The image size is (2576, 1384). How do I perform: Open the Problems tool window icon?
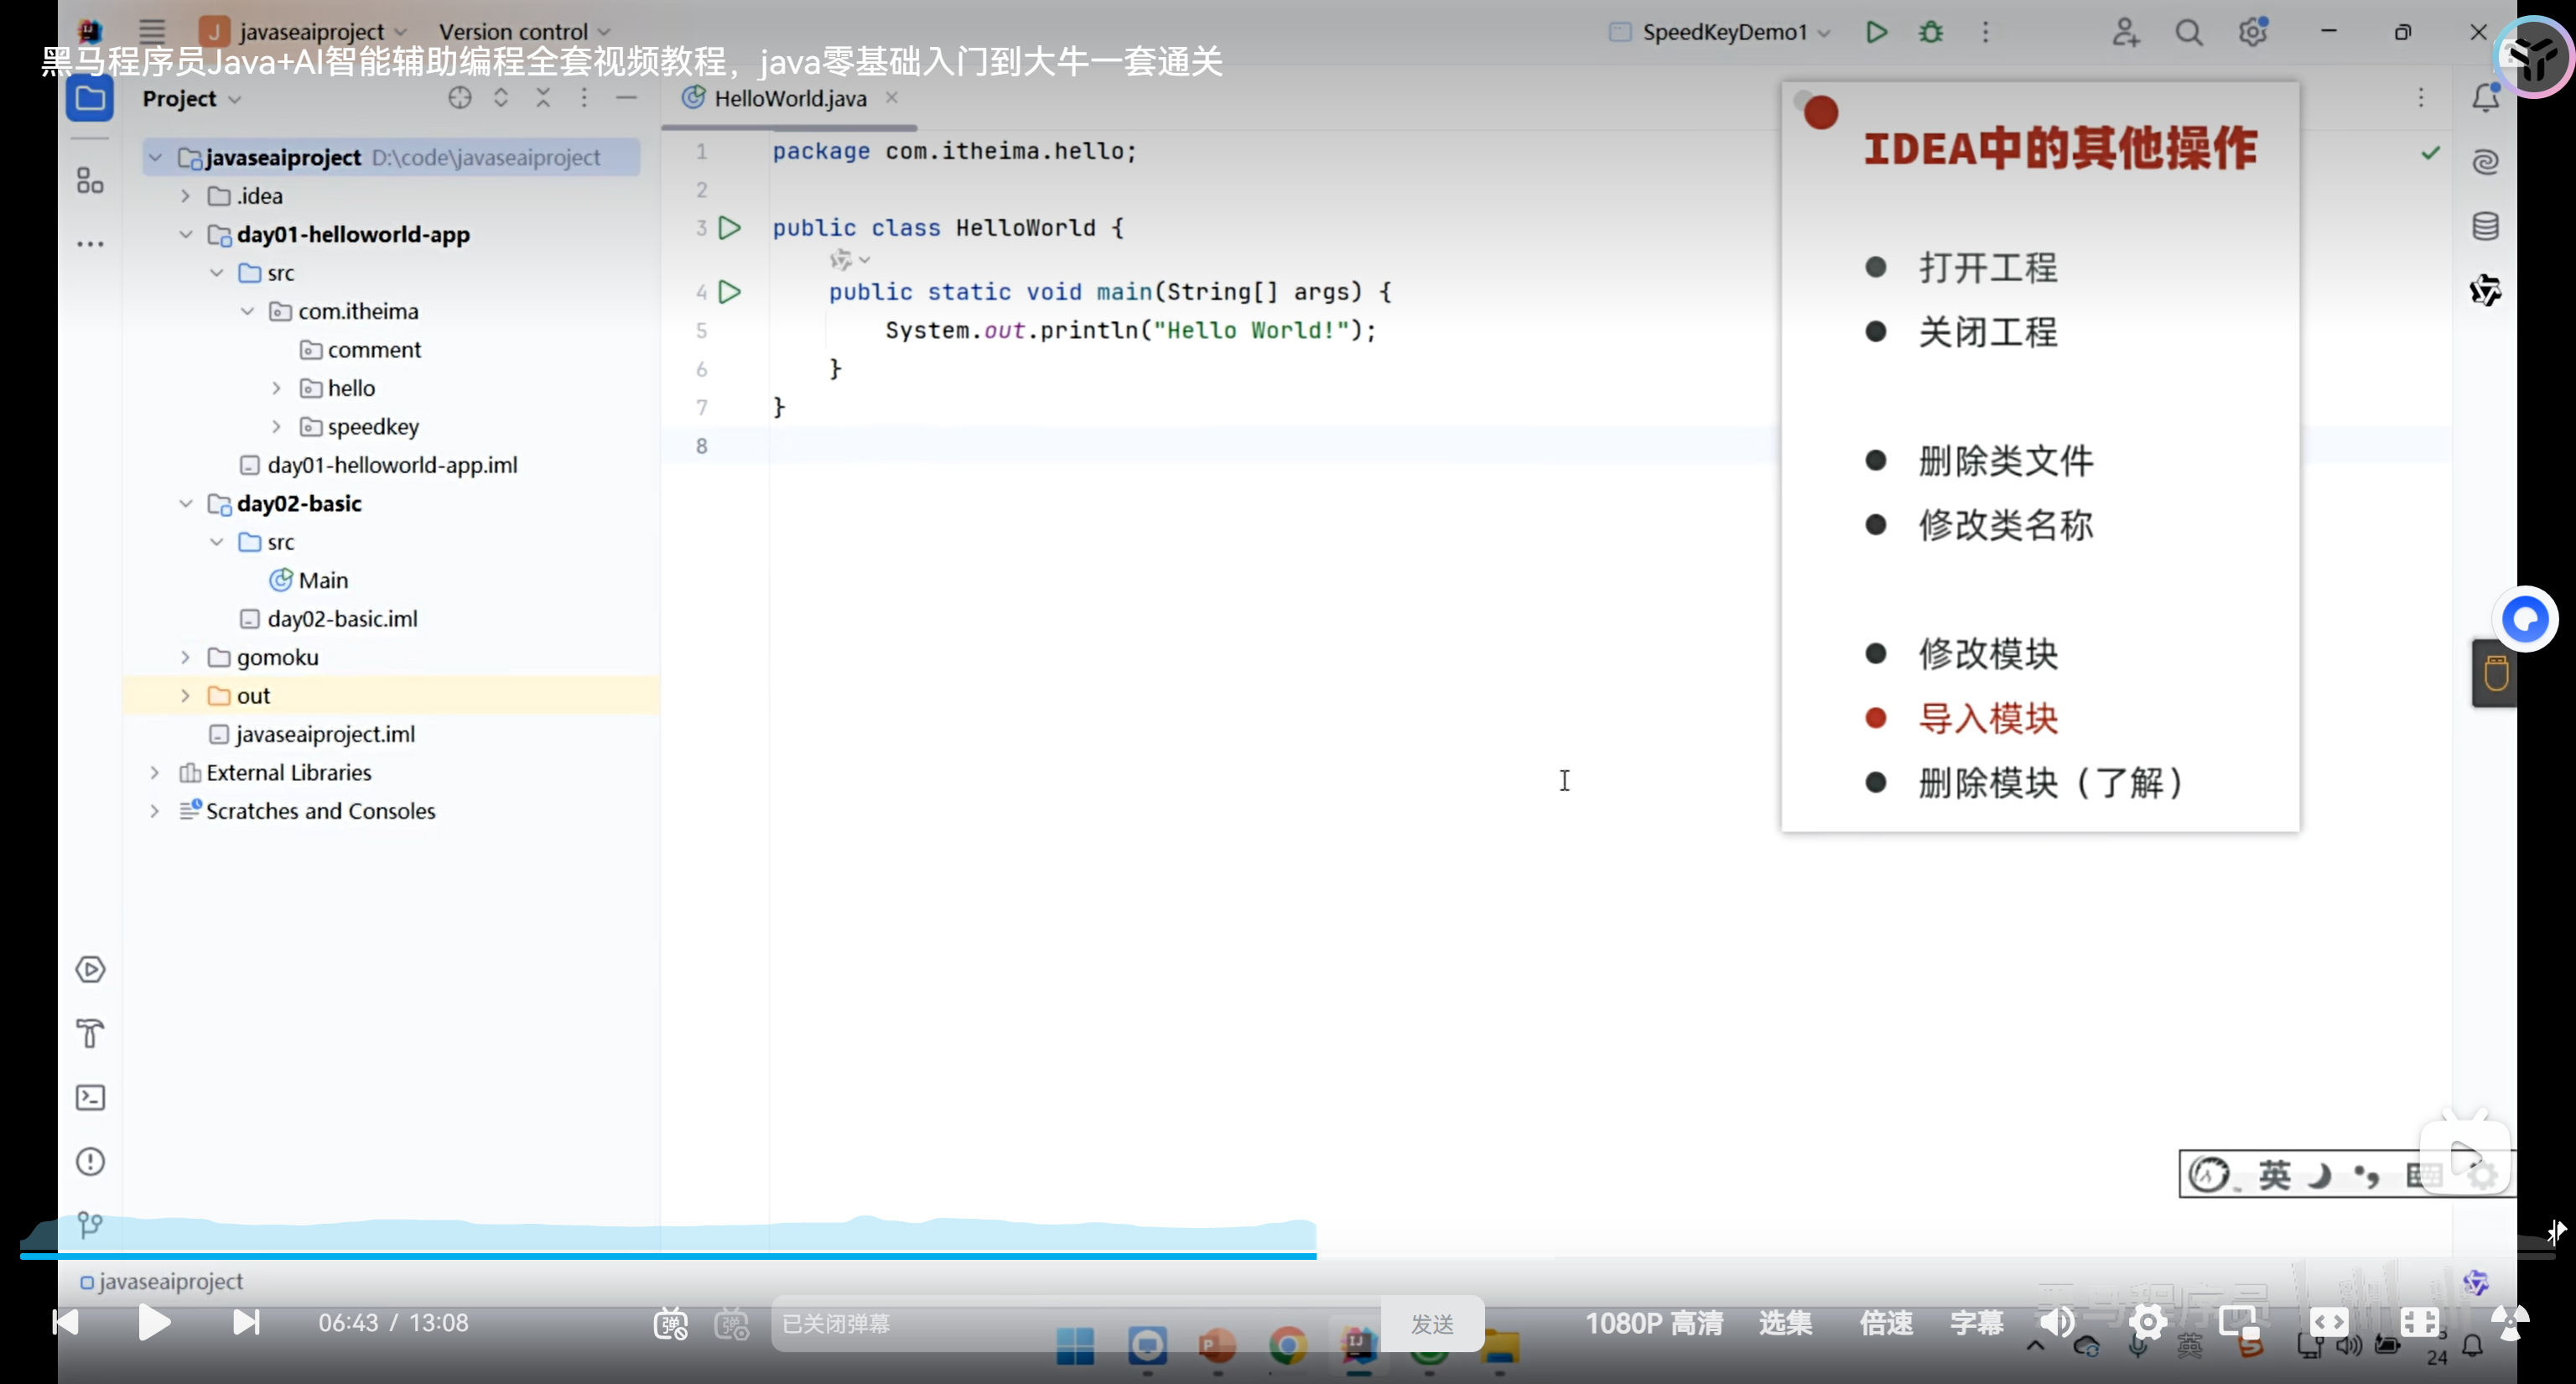(x=90, y=1161)
